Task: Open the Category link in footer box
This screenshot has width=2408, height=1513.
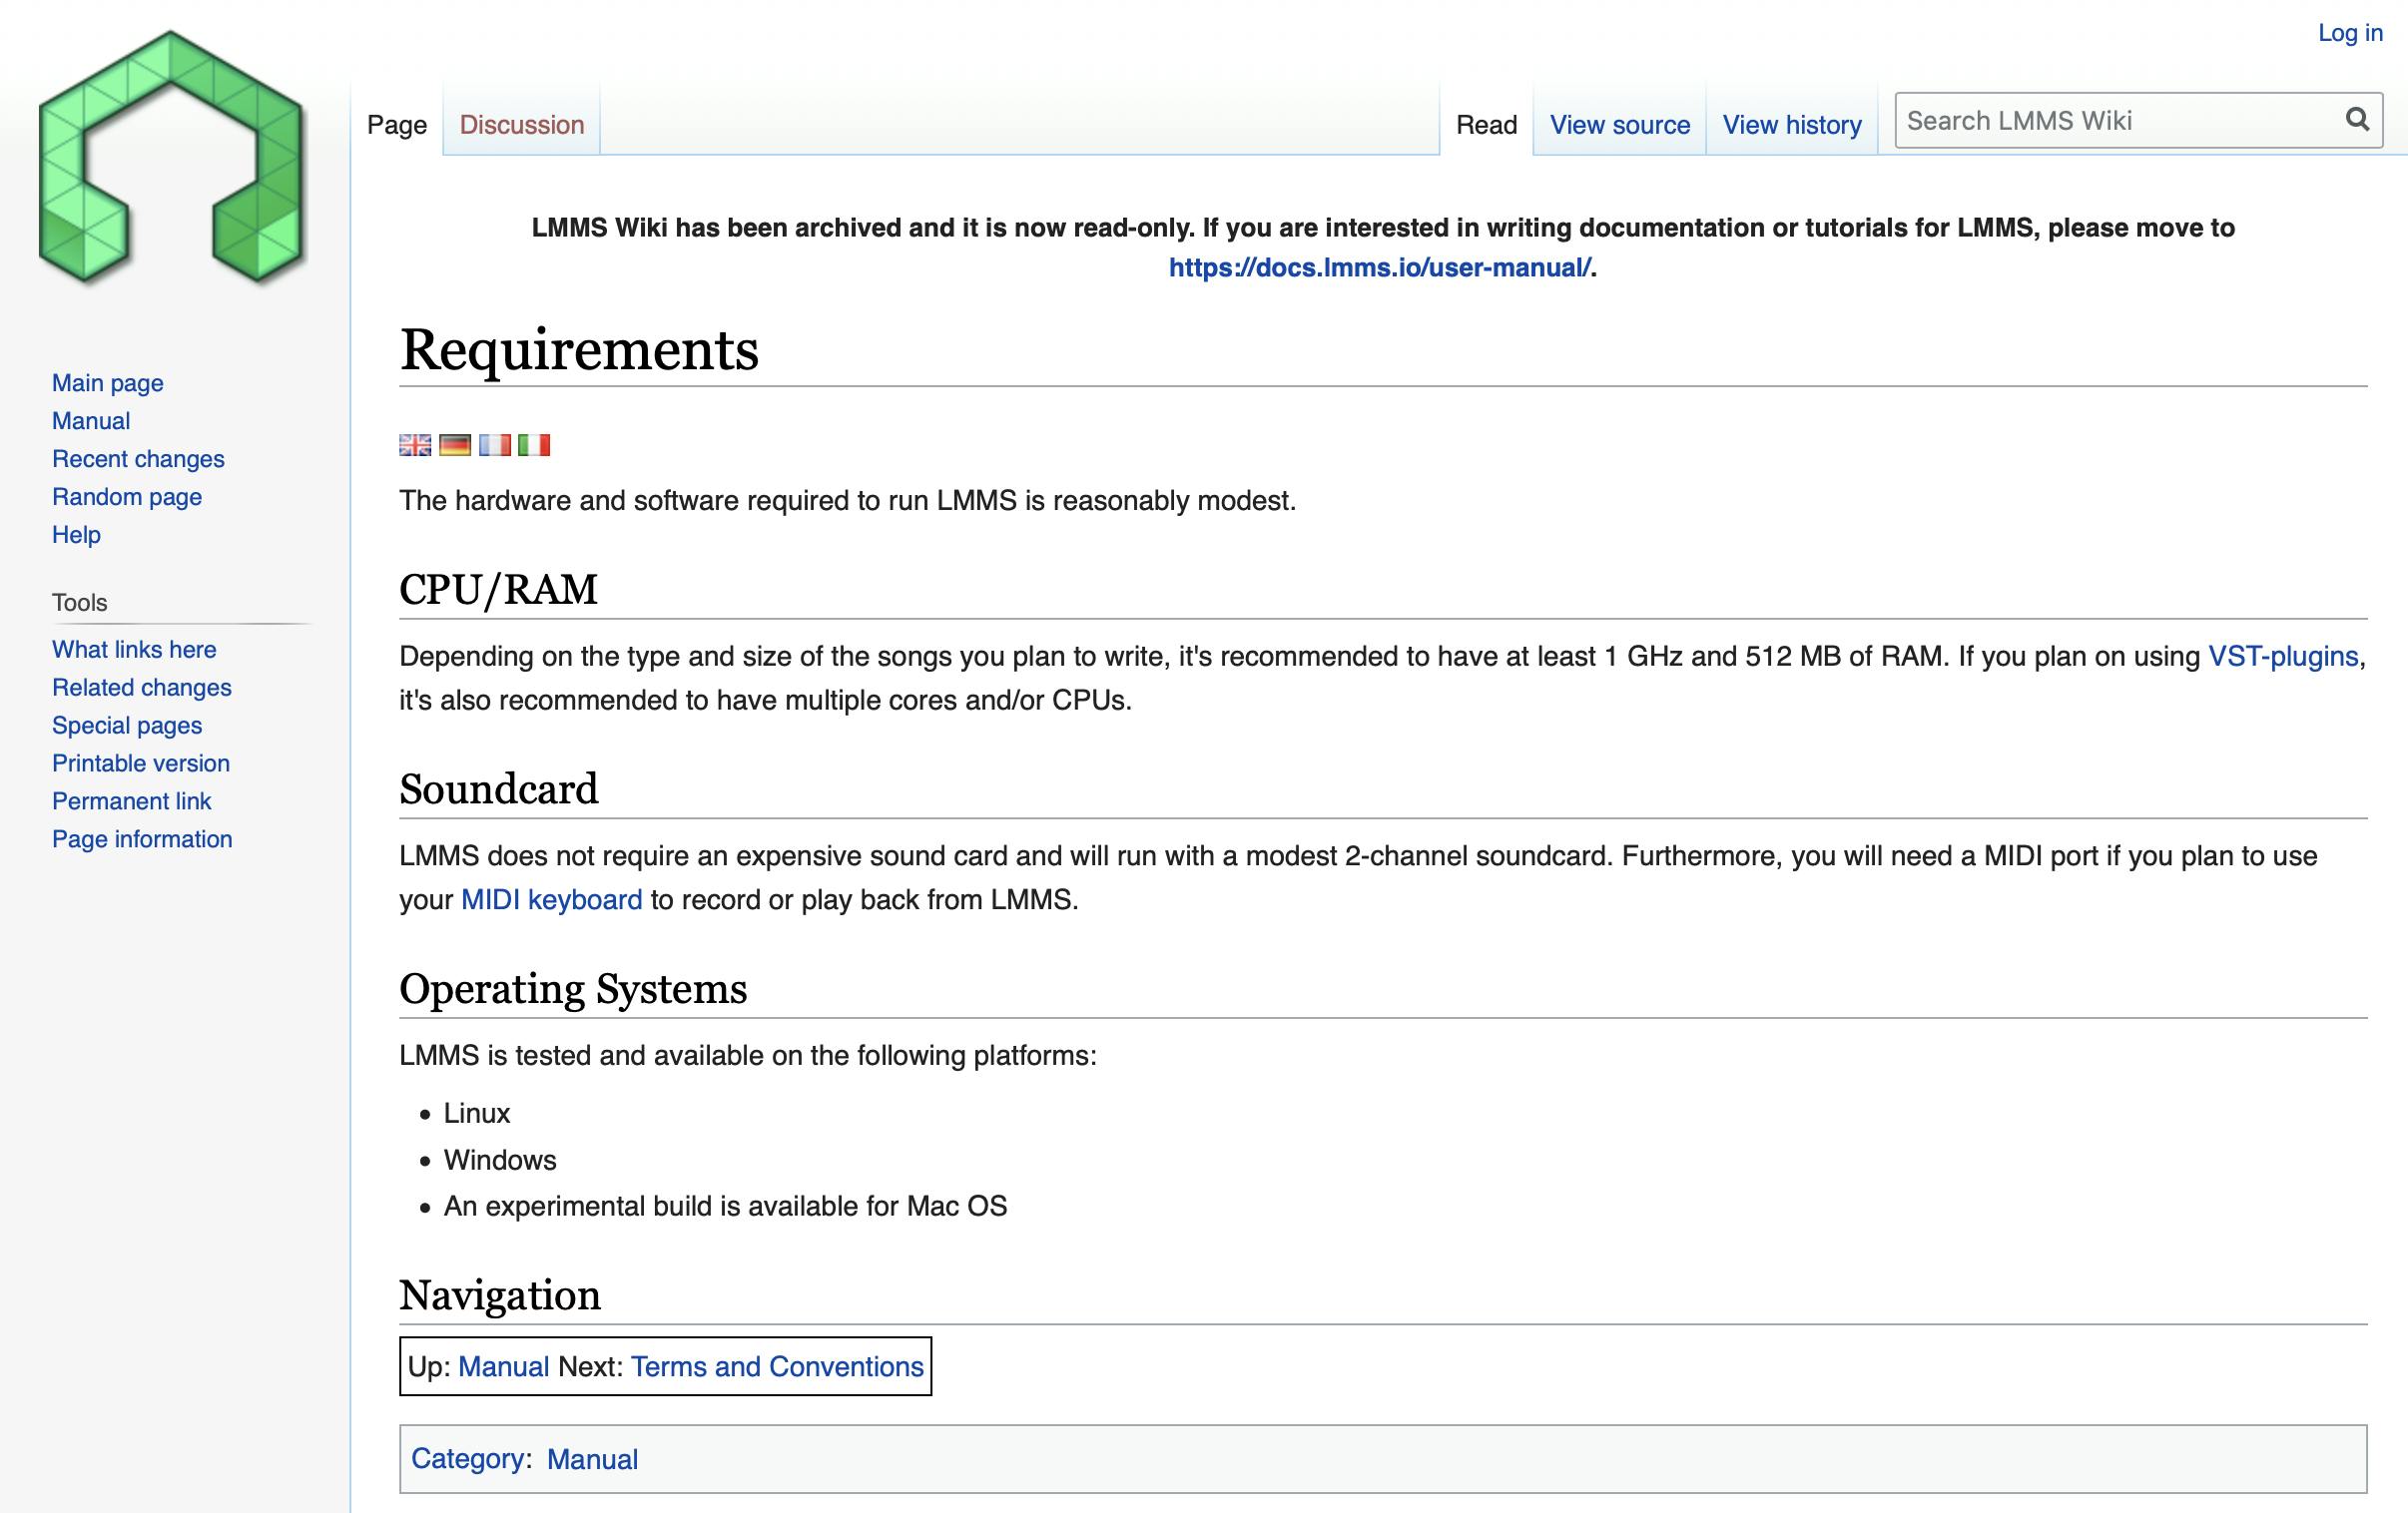Action: pos(468,1459)
